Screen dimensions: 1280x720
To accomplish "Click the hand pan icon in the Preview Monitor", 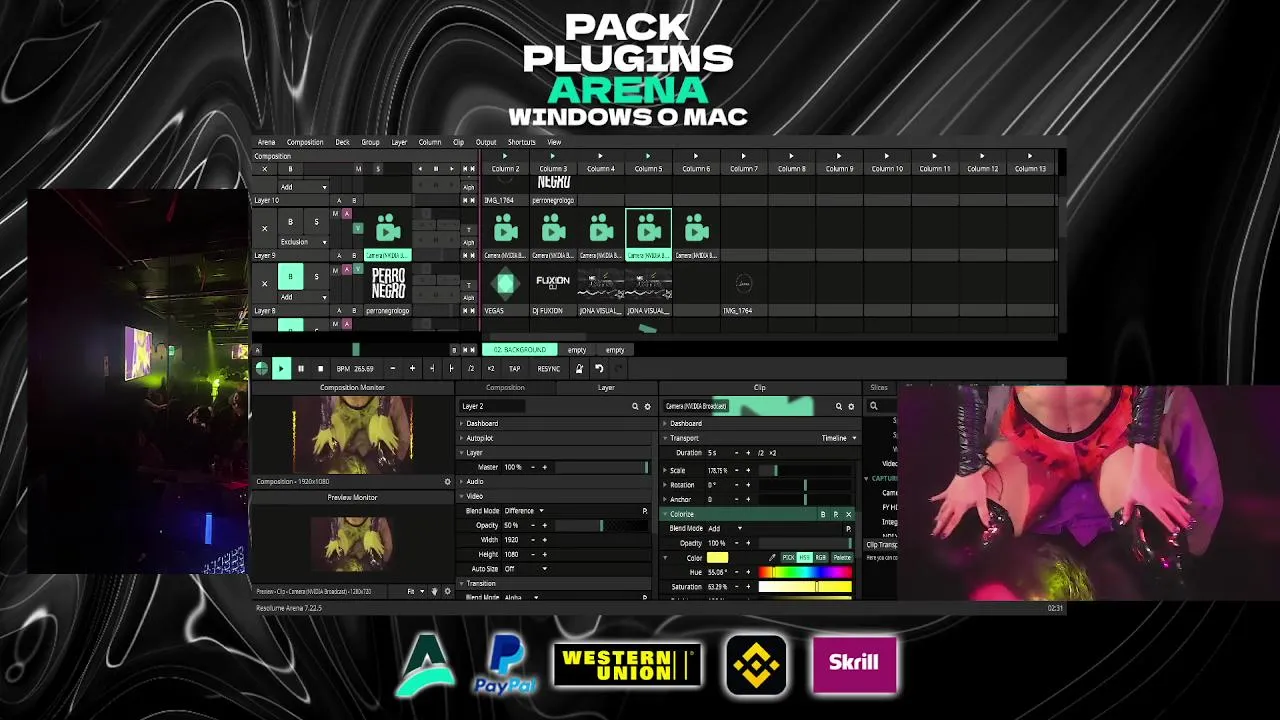I will tap(434, 592).
